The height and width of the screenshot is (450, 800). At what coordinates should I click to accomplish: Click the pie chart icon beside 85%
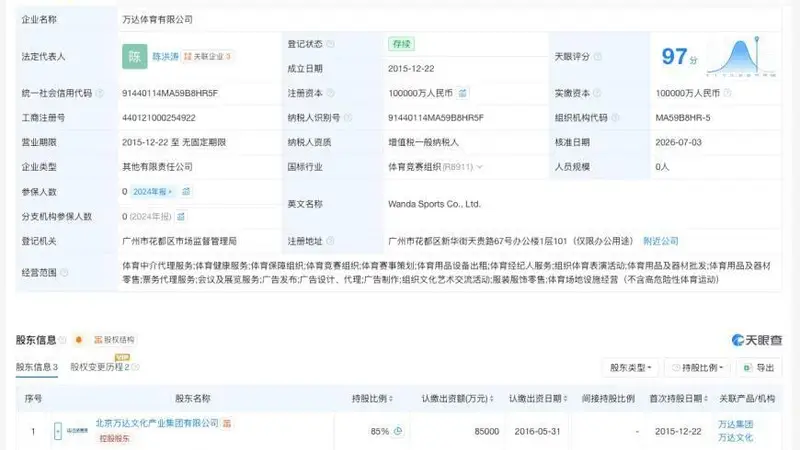tap(398, 431)
